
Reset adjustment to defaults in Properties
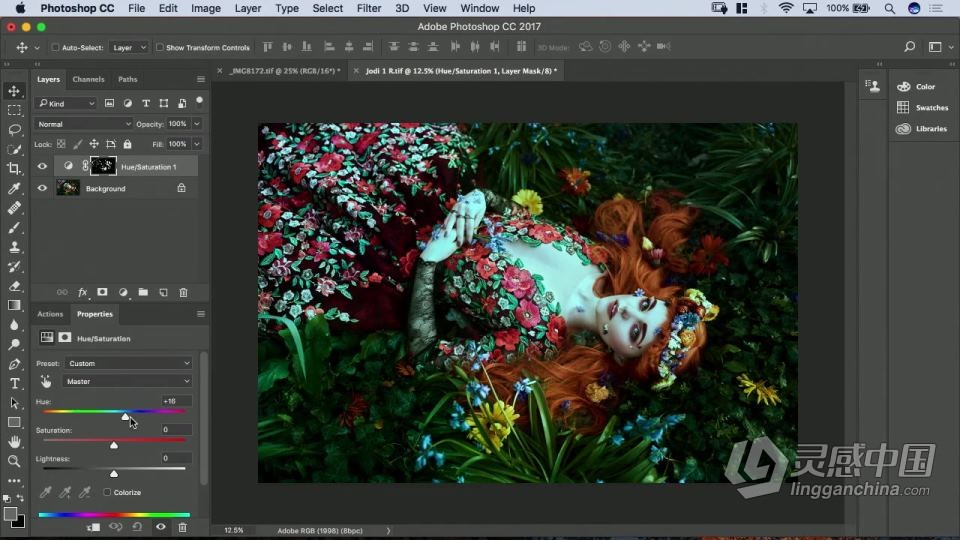[x=137, y=527]
